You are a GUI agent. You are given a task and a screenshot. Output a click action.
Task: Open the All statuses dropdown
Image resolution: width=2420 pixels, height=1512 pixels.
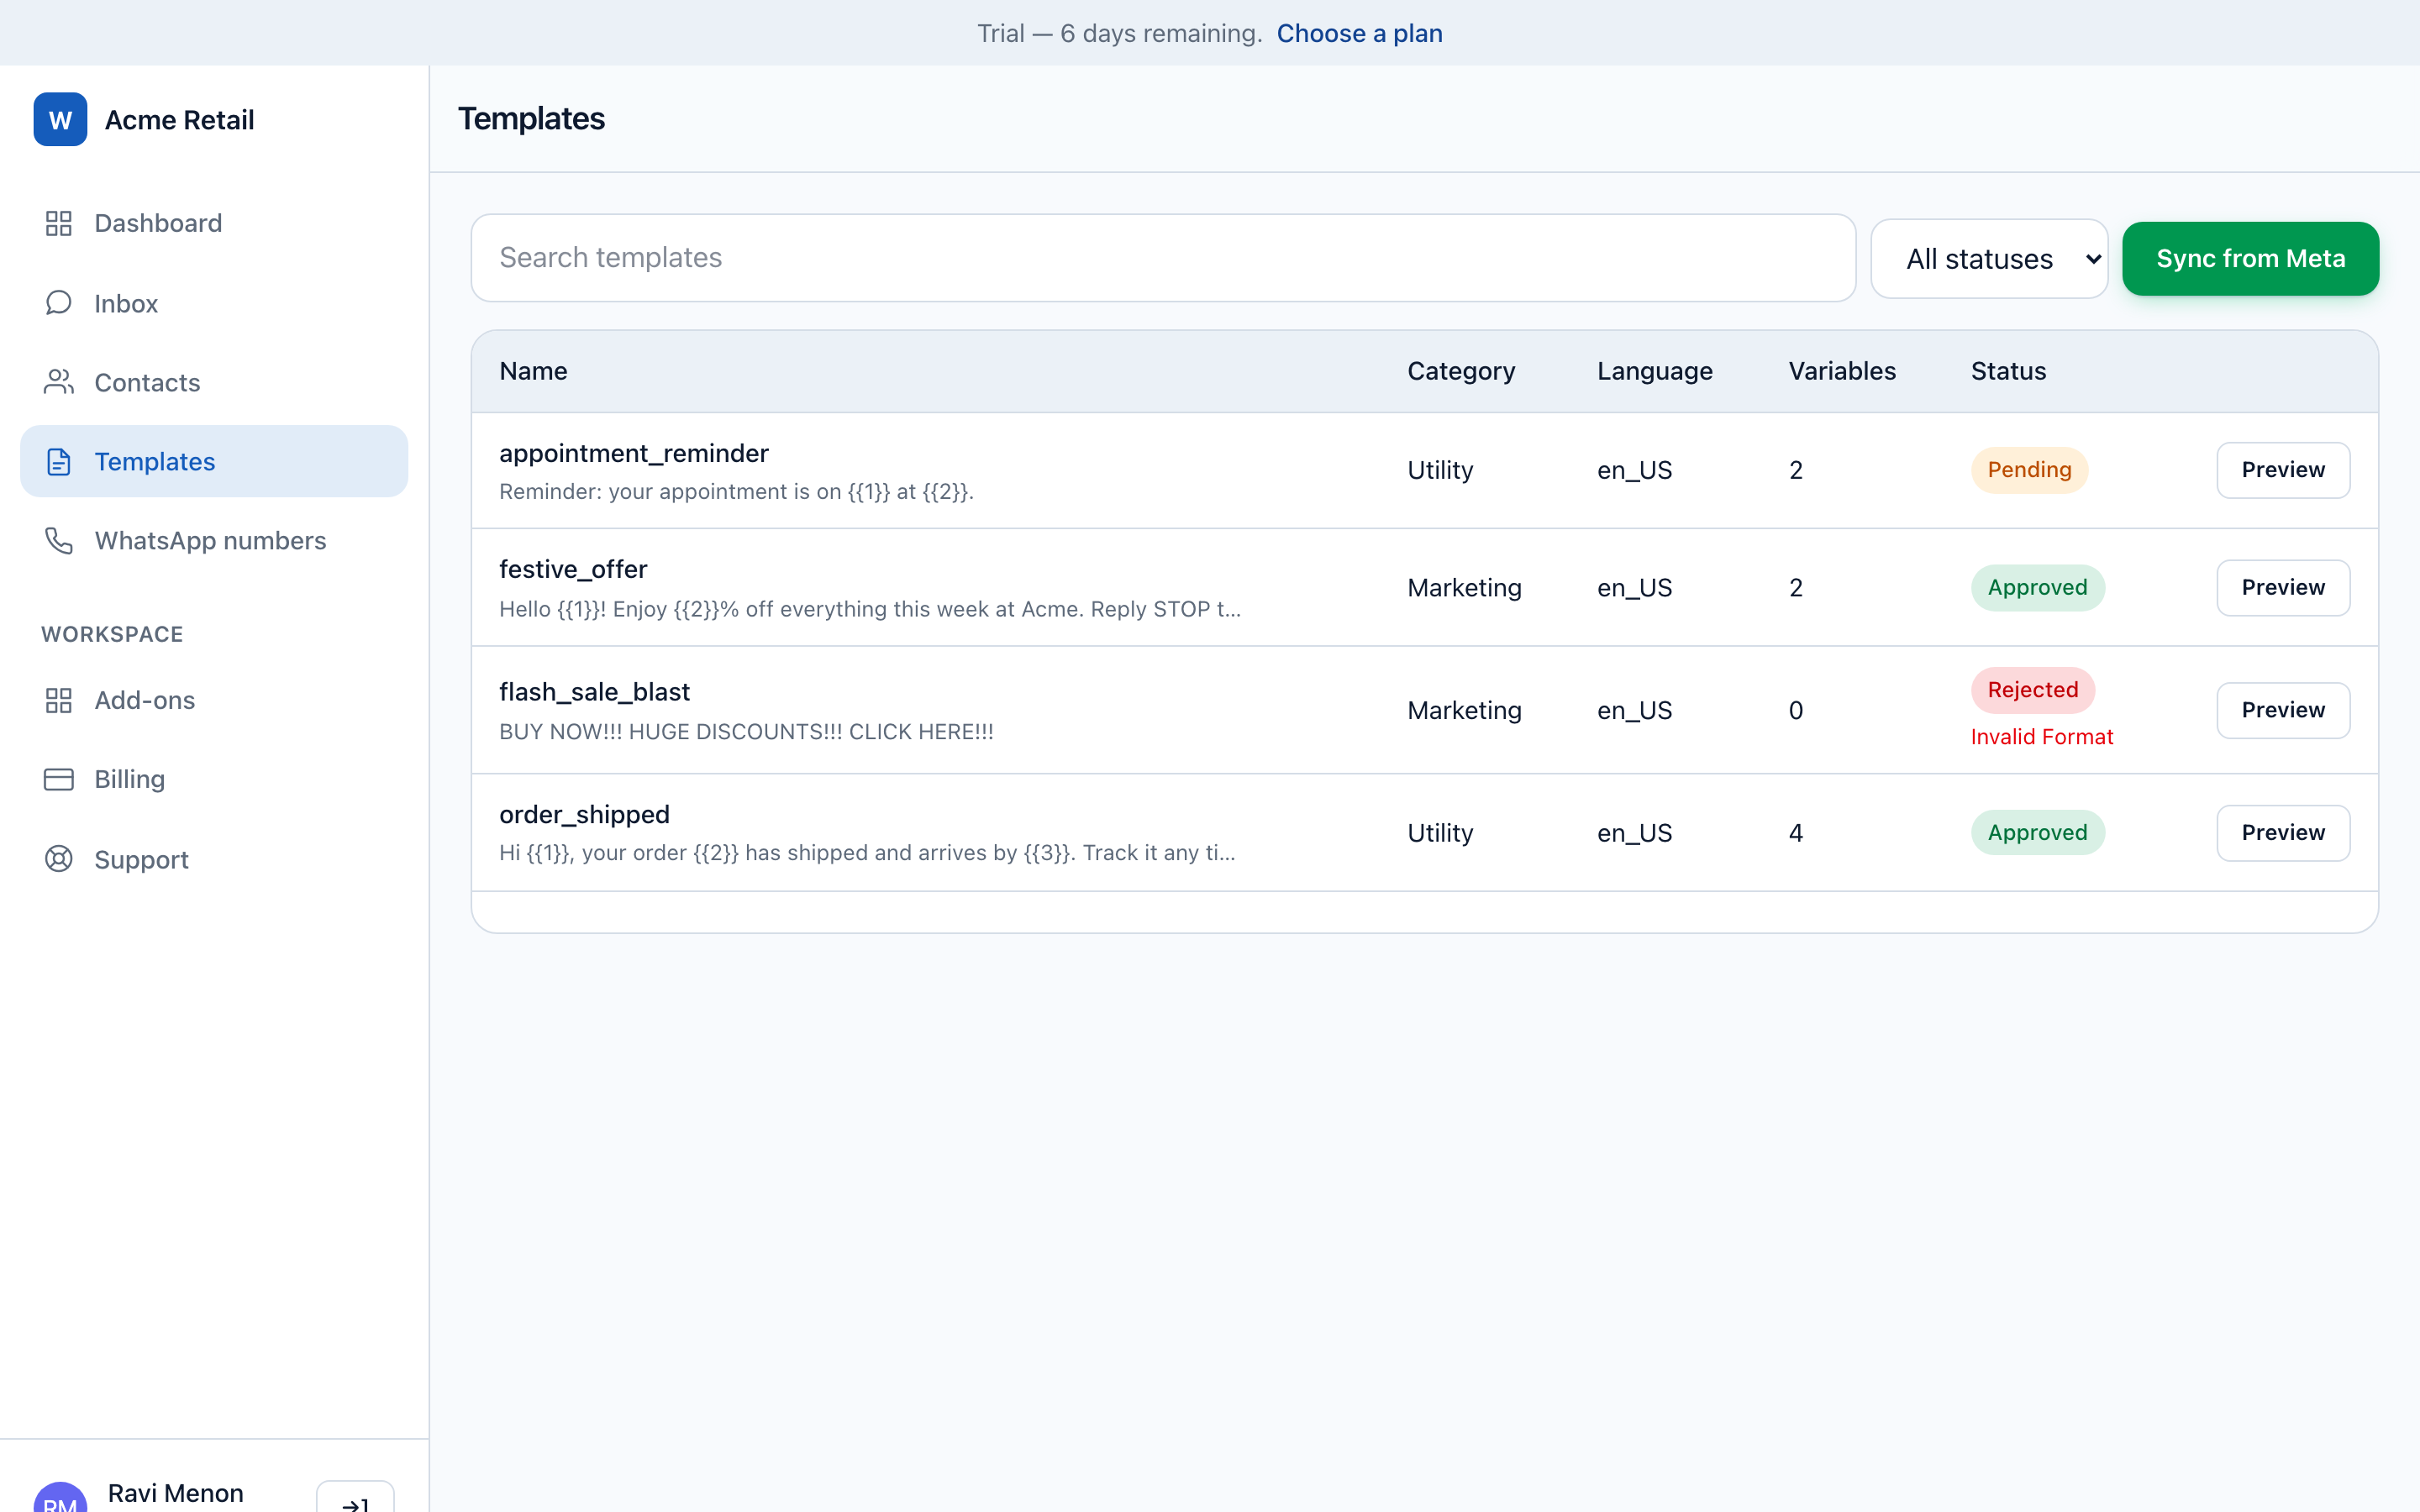point(1989,259)
